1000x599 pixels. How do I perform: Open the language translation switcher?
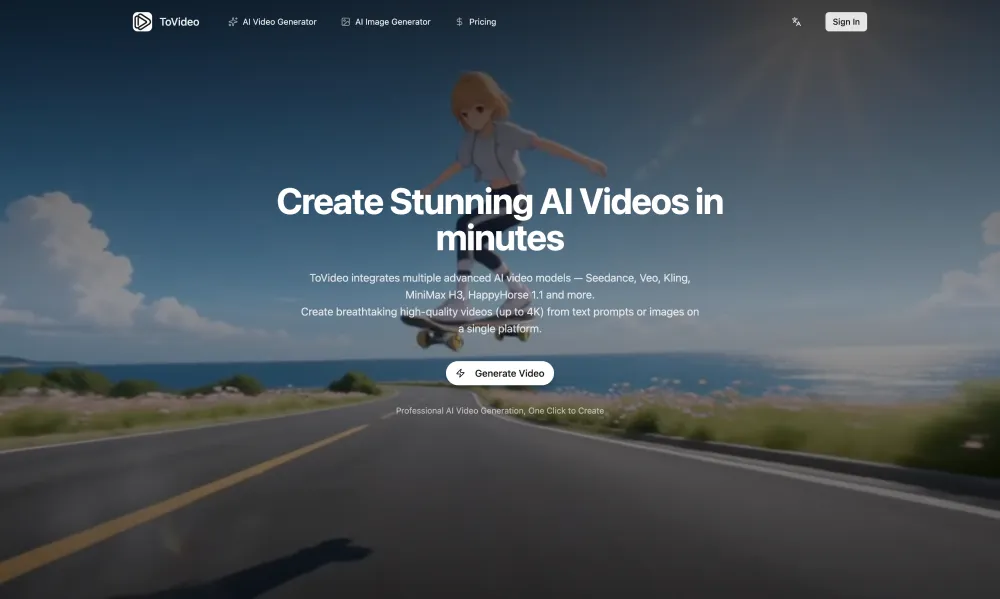tap(797, 22)
